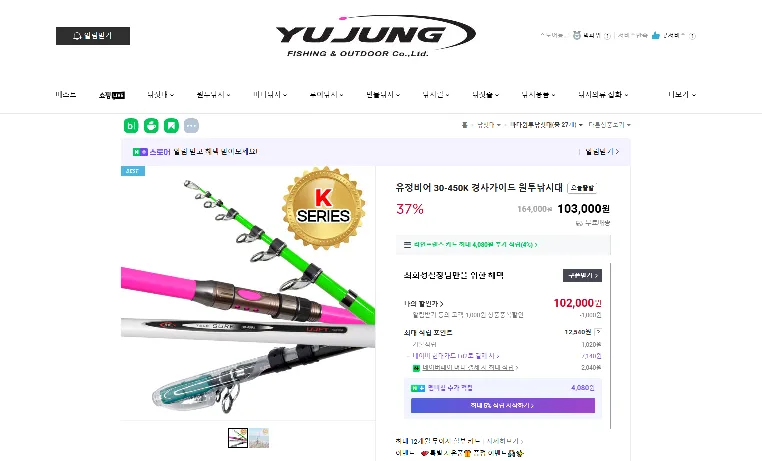Click alert link at right of lavender store banner
762x461 pixels.
click(602, 152)
